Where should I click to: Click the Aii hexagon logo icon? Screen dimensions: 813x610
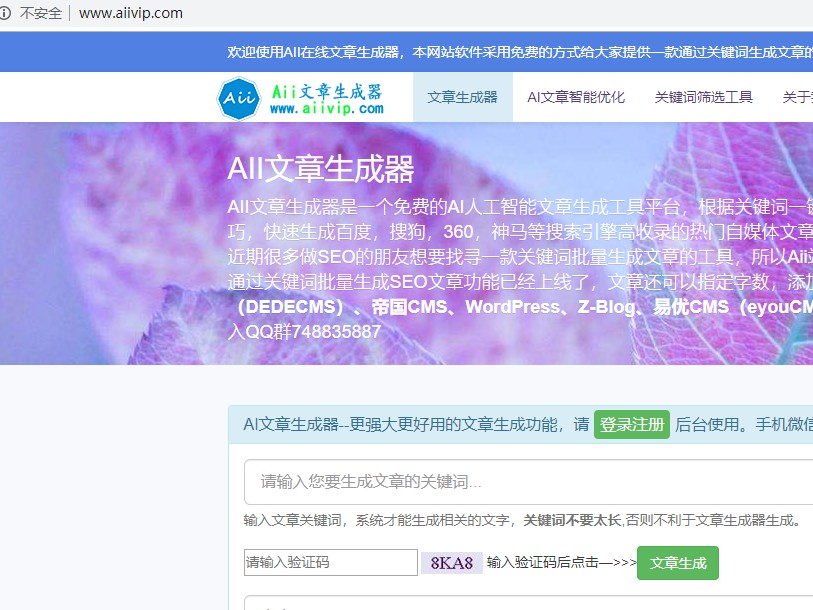pos(239,98)
